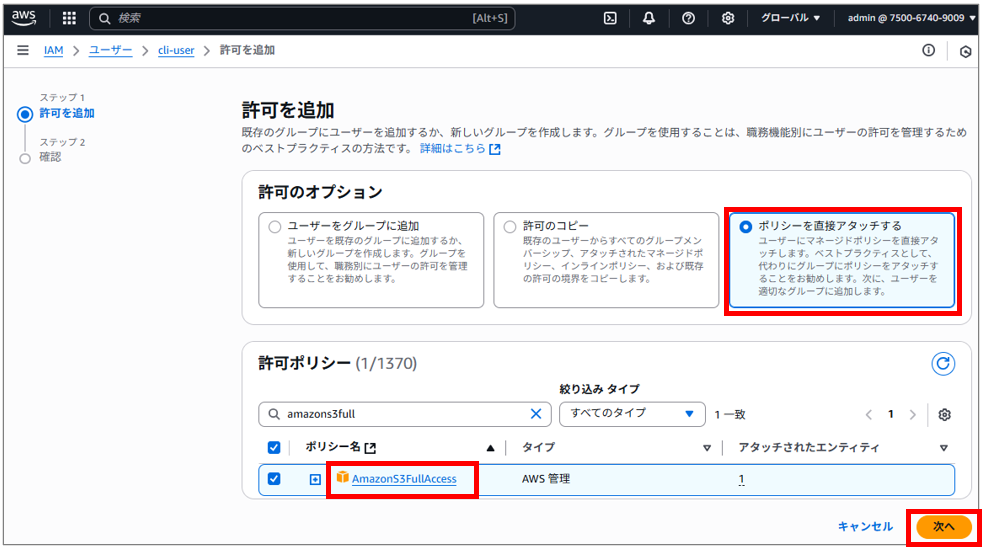Go to IAM breadcrumb
The width and height of the screenshot is (987, 552).
click(x=54, y=50)
